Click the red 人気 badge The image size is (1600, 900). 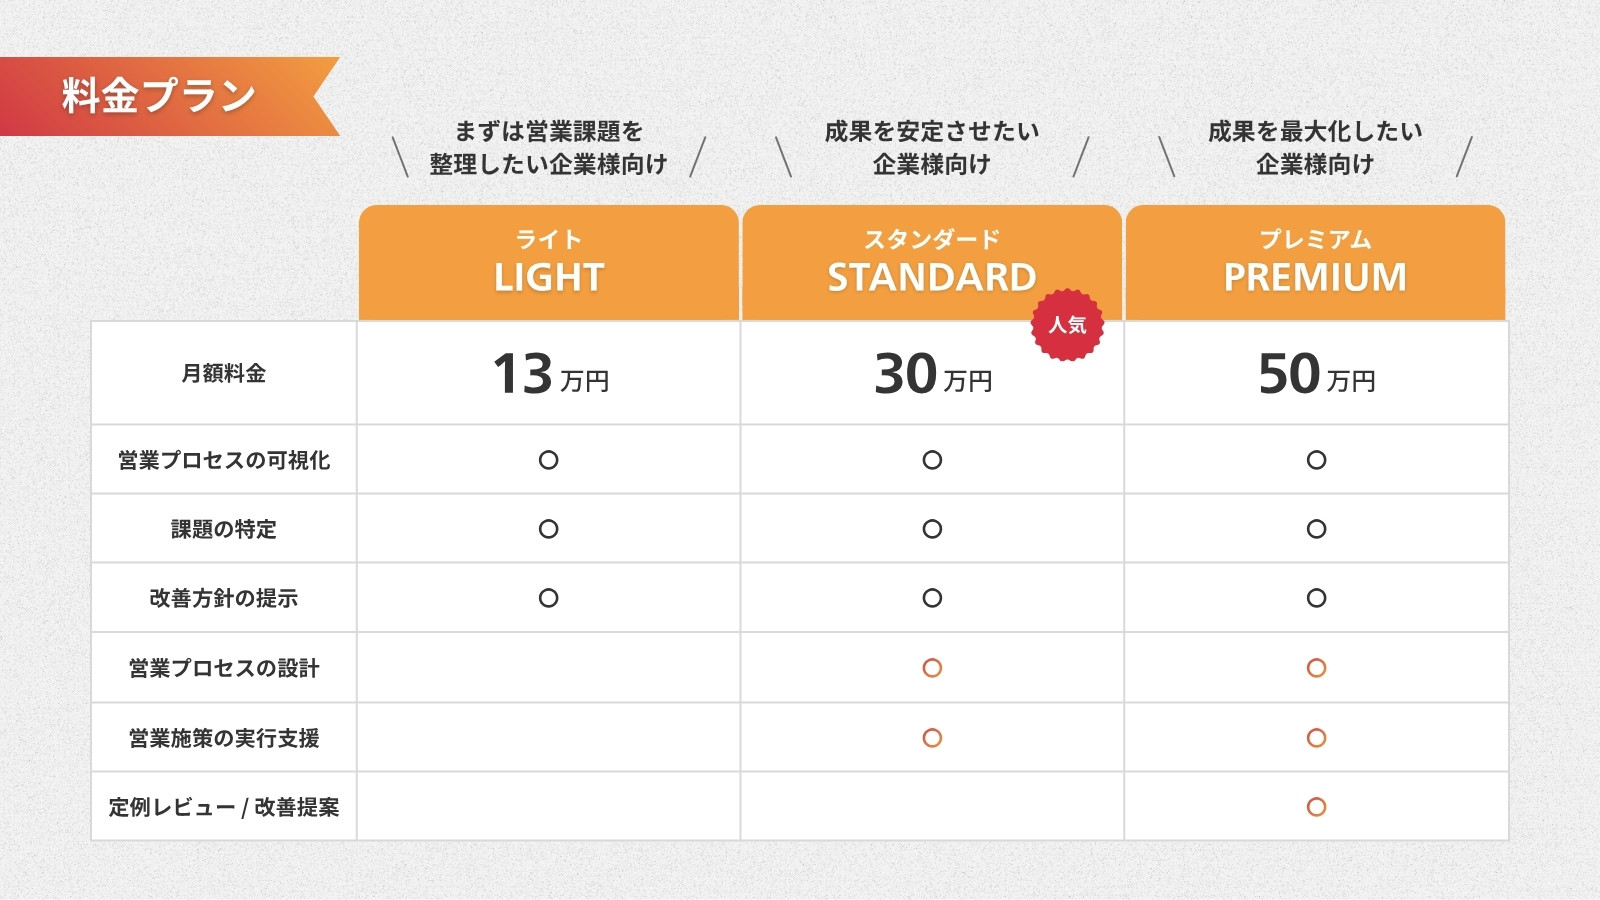(x=1067, y=324)
